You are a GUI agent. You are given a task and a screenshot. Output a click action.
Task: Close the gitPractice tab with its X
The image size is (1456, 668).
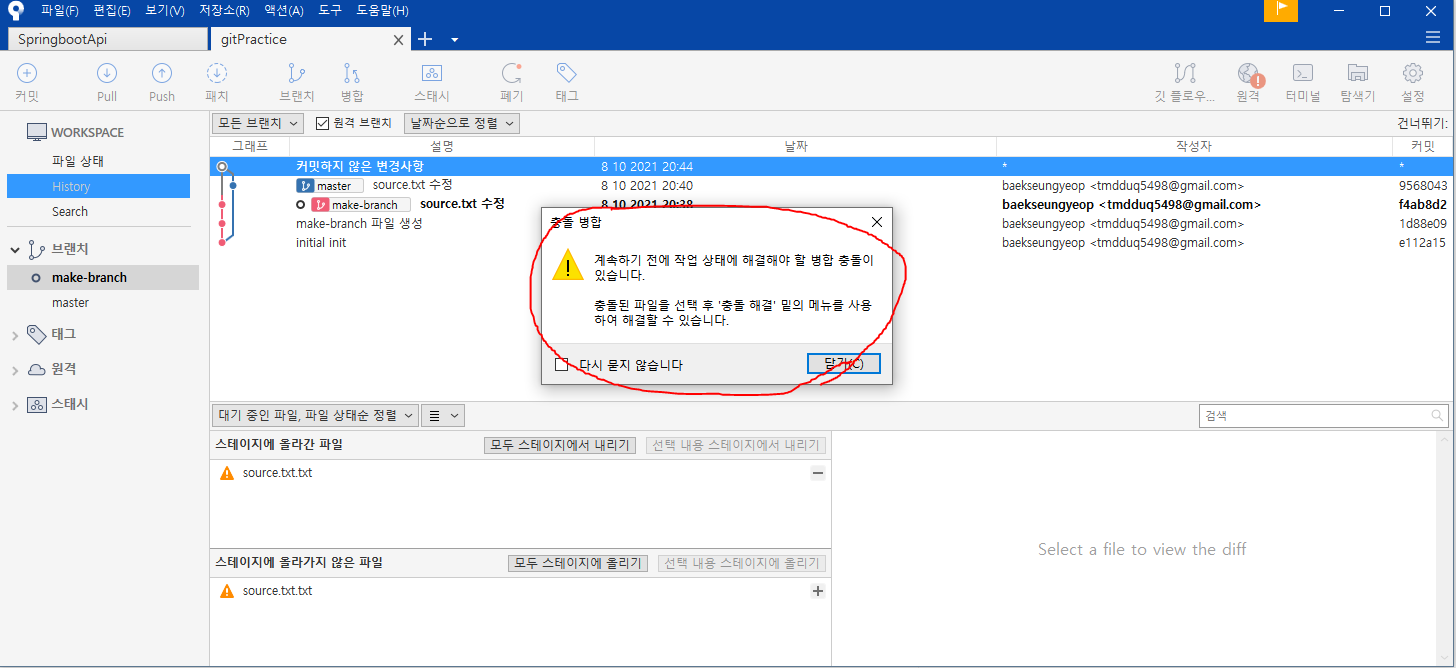[x=399, y=40]
